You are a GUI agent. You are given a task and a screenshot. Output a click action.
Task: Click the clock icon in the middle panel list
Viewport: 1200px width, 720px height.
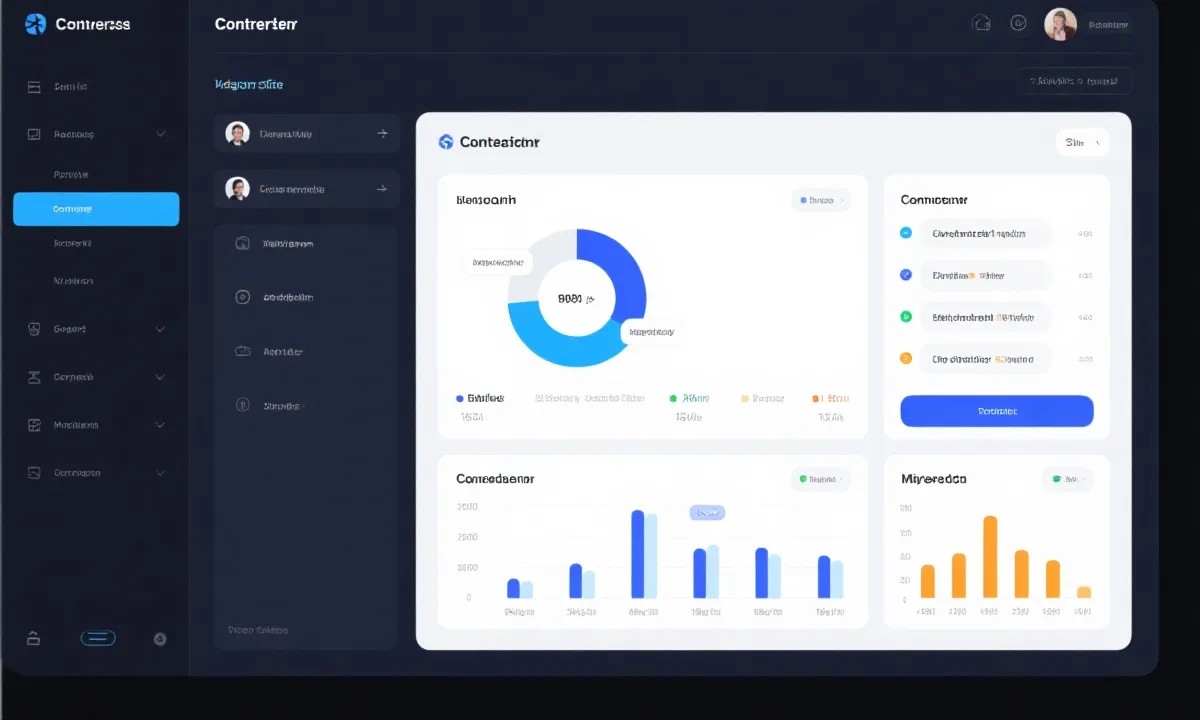[x=241, y=243]
